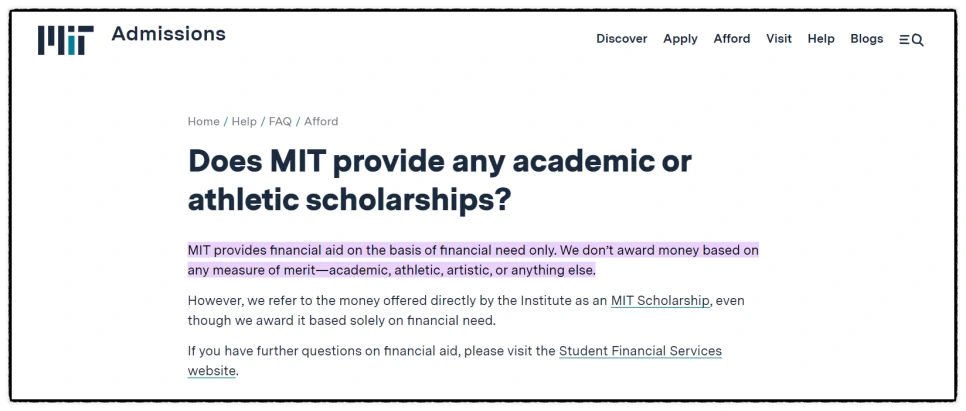Go to Home in the breadcrumb trail
The height and width of the screenshot is (411, 966).
203,121
